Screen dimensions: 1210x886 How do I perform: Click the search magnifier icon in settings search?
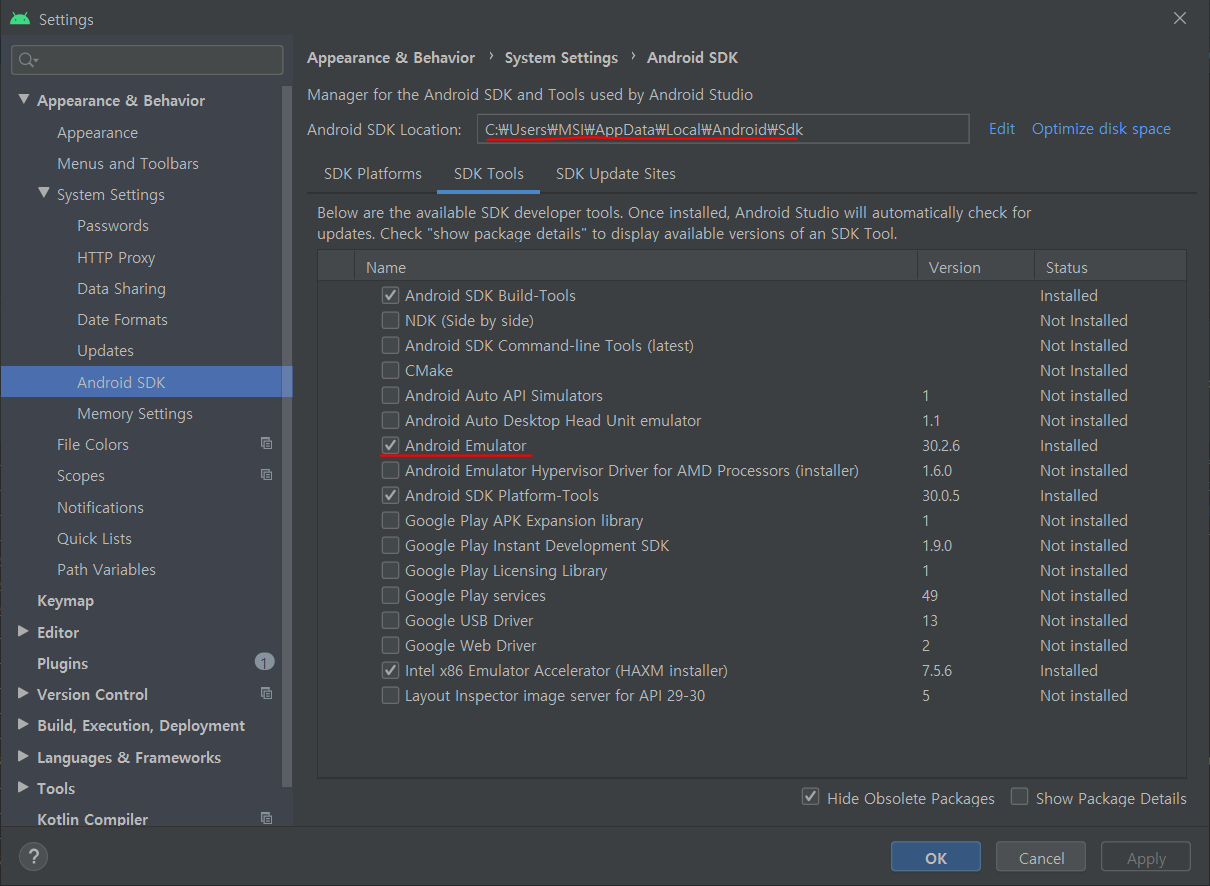pos(27,60)
